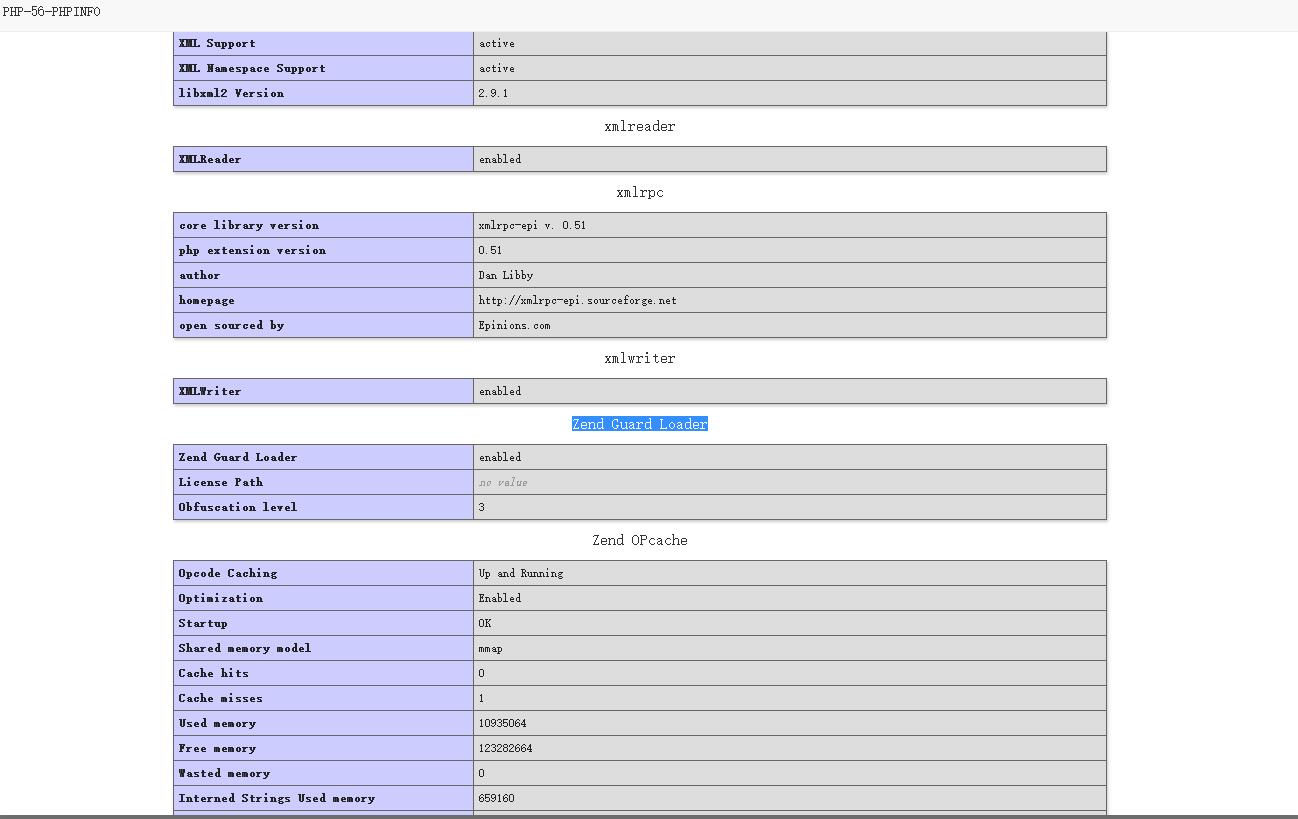Click the Zend OPcache section heading
The width and height of the screenshot is (1298, 819).
640,541
